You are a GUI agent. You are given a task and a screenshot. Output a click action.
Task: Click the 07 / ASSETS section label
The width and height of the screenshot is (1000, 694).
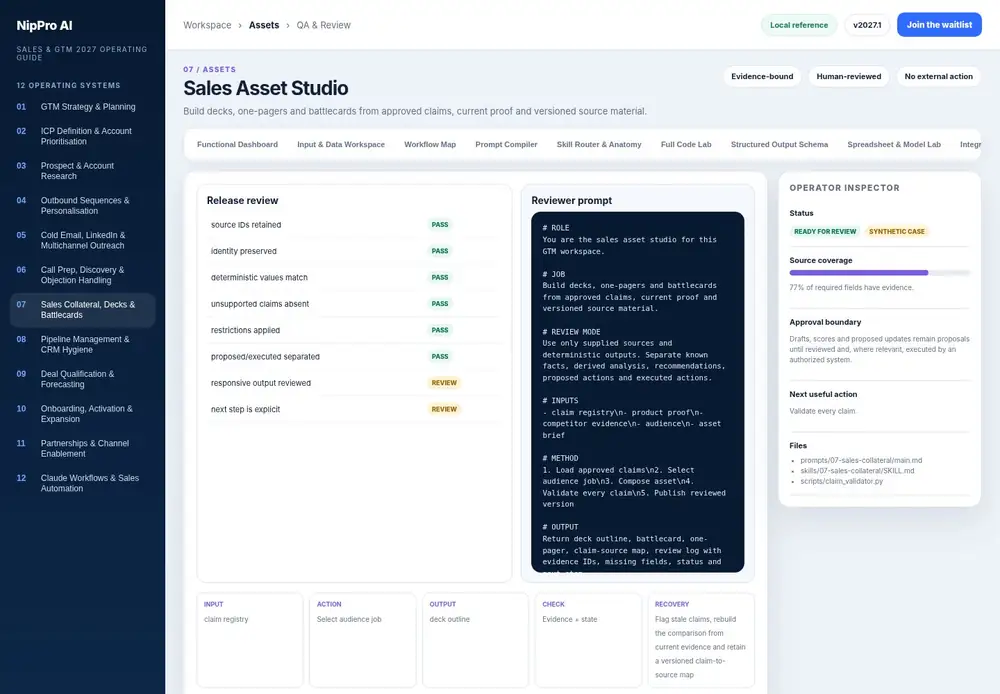[209, 69]
